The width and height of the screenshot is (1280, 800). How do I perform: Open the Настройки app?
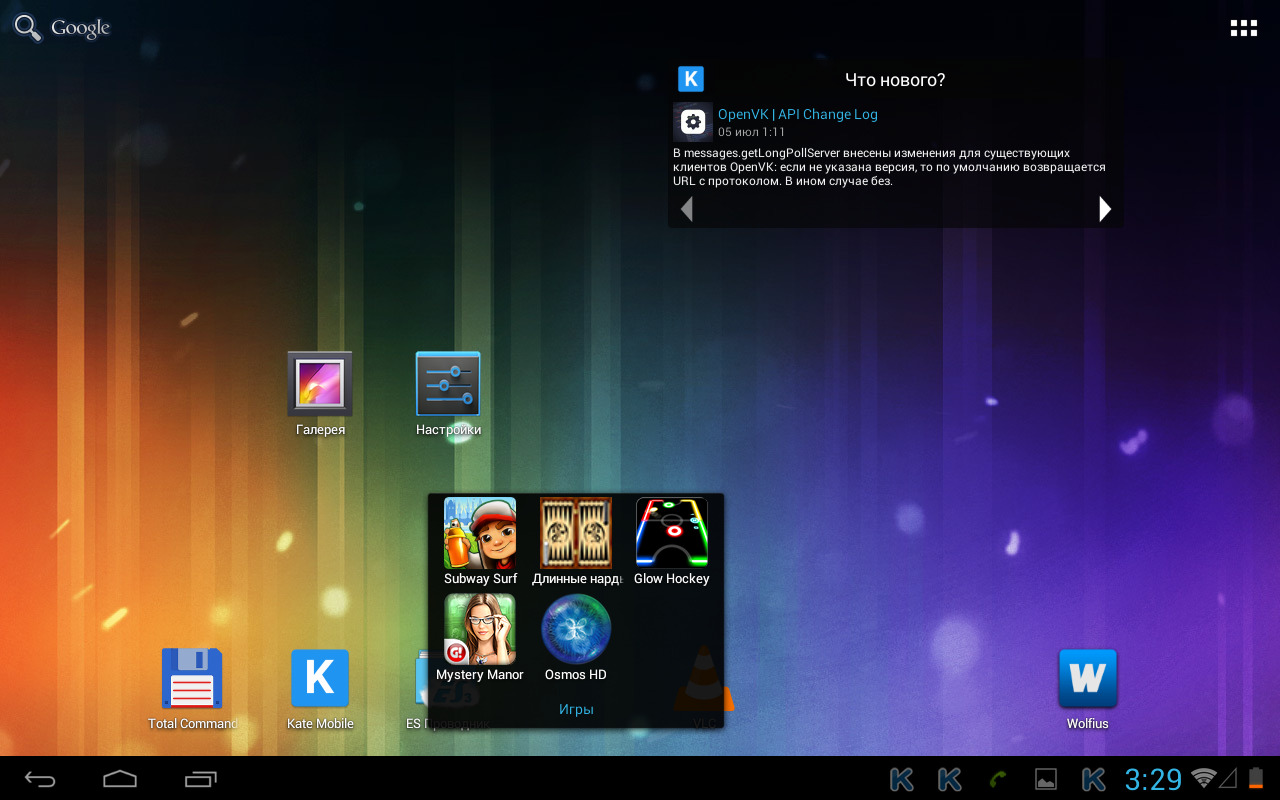(x=448, y=394)
